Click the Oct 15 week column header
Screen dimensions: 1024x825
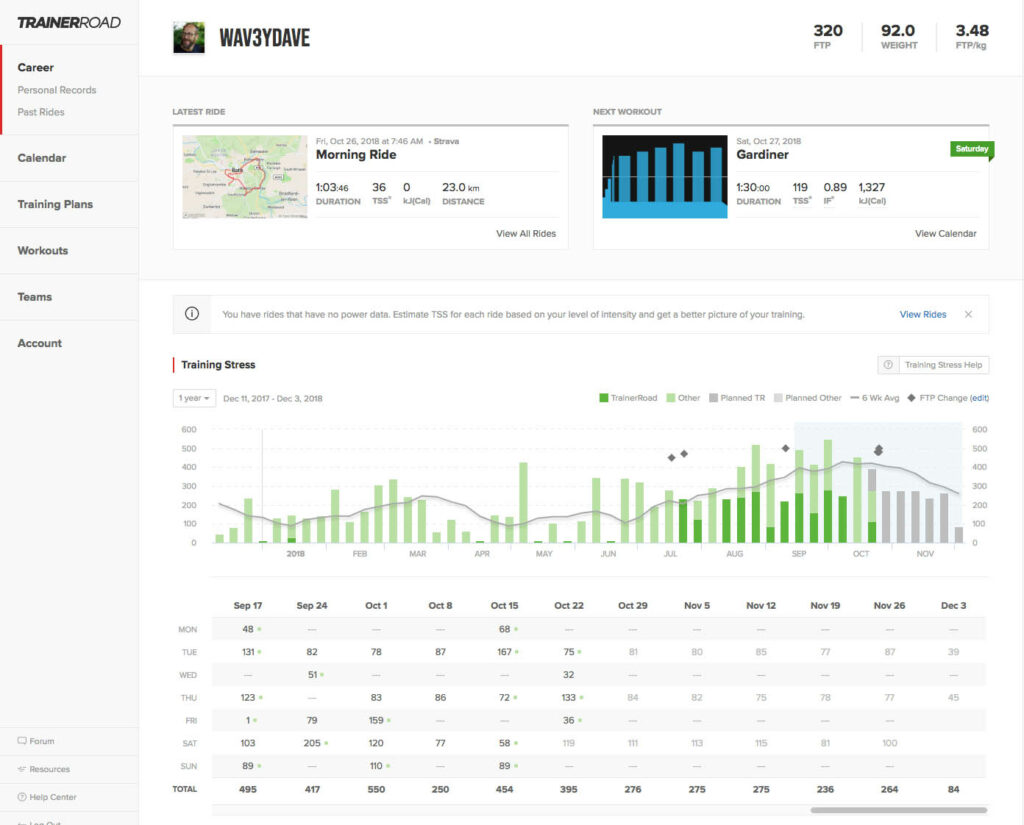[x=504, y=606]
